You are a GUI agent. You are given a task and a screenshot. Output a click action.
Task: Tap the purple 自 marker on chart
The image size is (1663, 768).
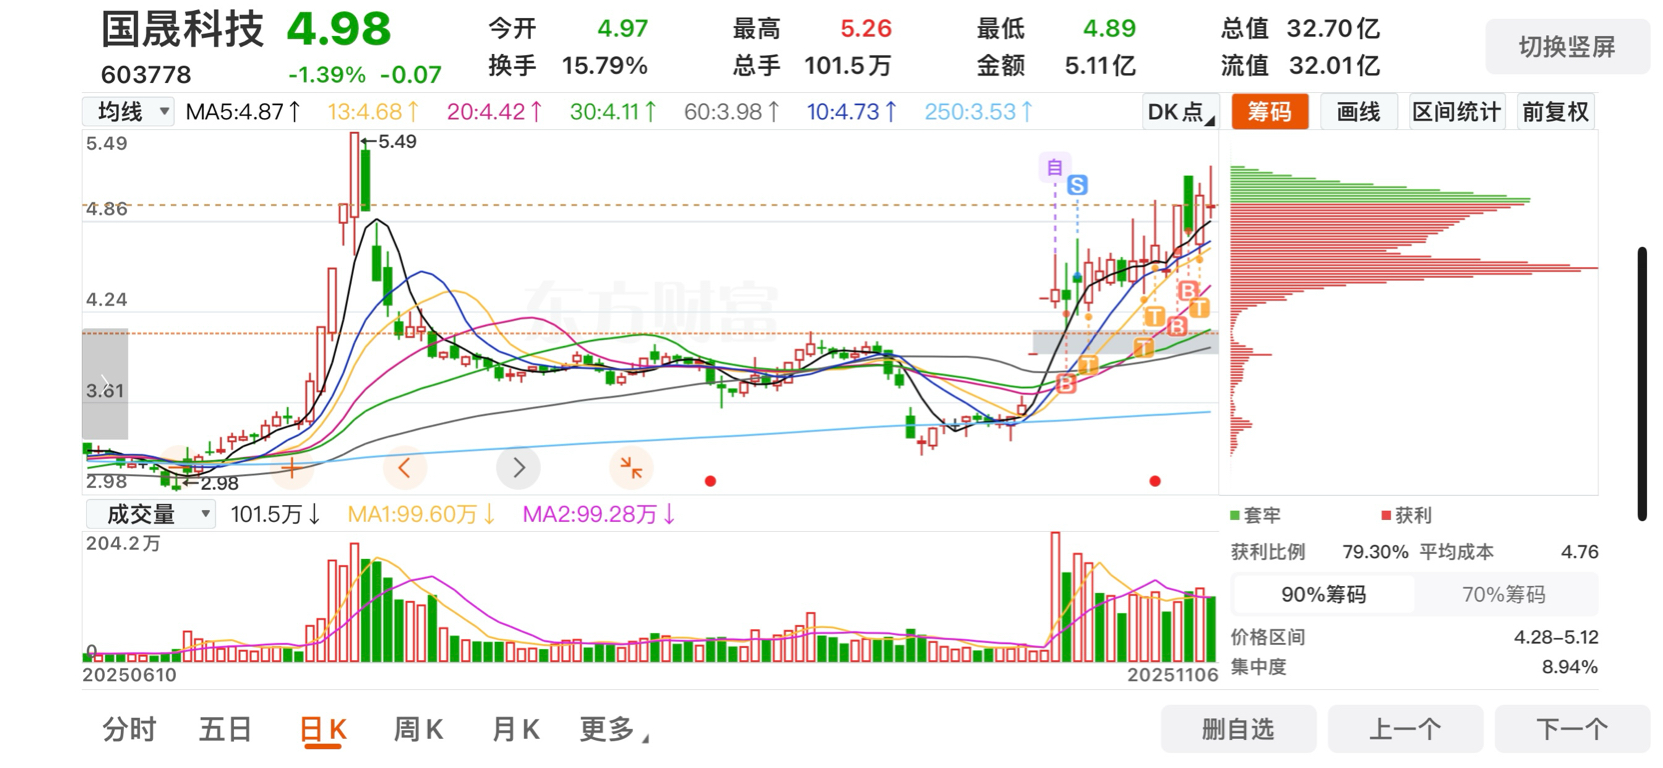[1054, 167]
